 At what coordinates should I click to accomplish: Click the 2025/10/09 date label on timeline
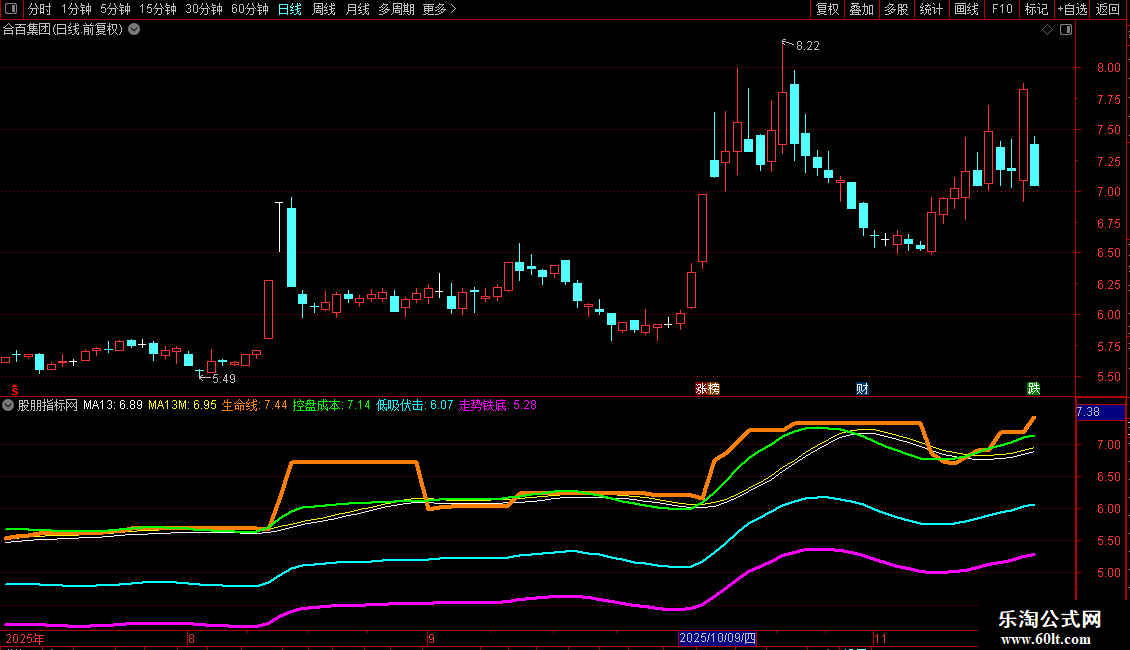coord(718,638)
